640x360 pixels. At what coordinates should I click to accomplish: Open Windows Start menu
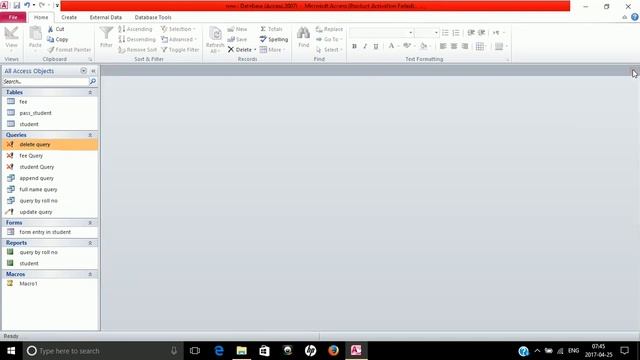[x=11, y=351]
